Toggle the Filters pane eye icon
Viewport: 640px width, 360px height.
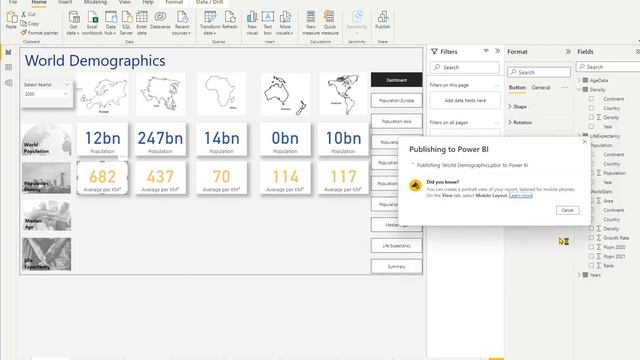point(486,51)
